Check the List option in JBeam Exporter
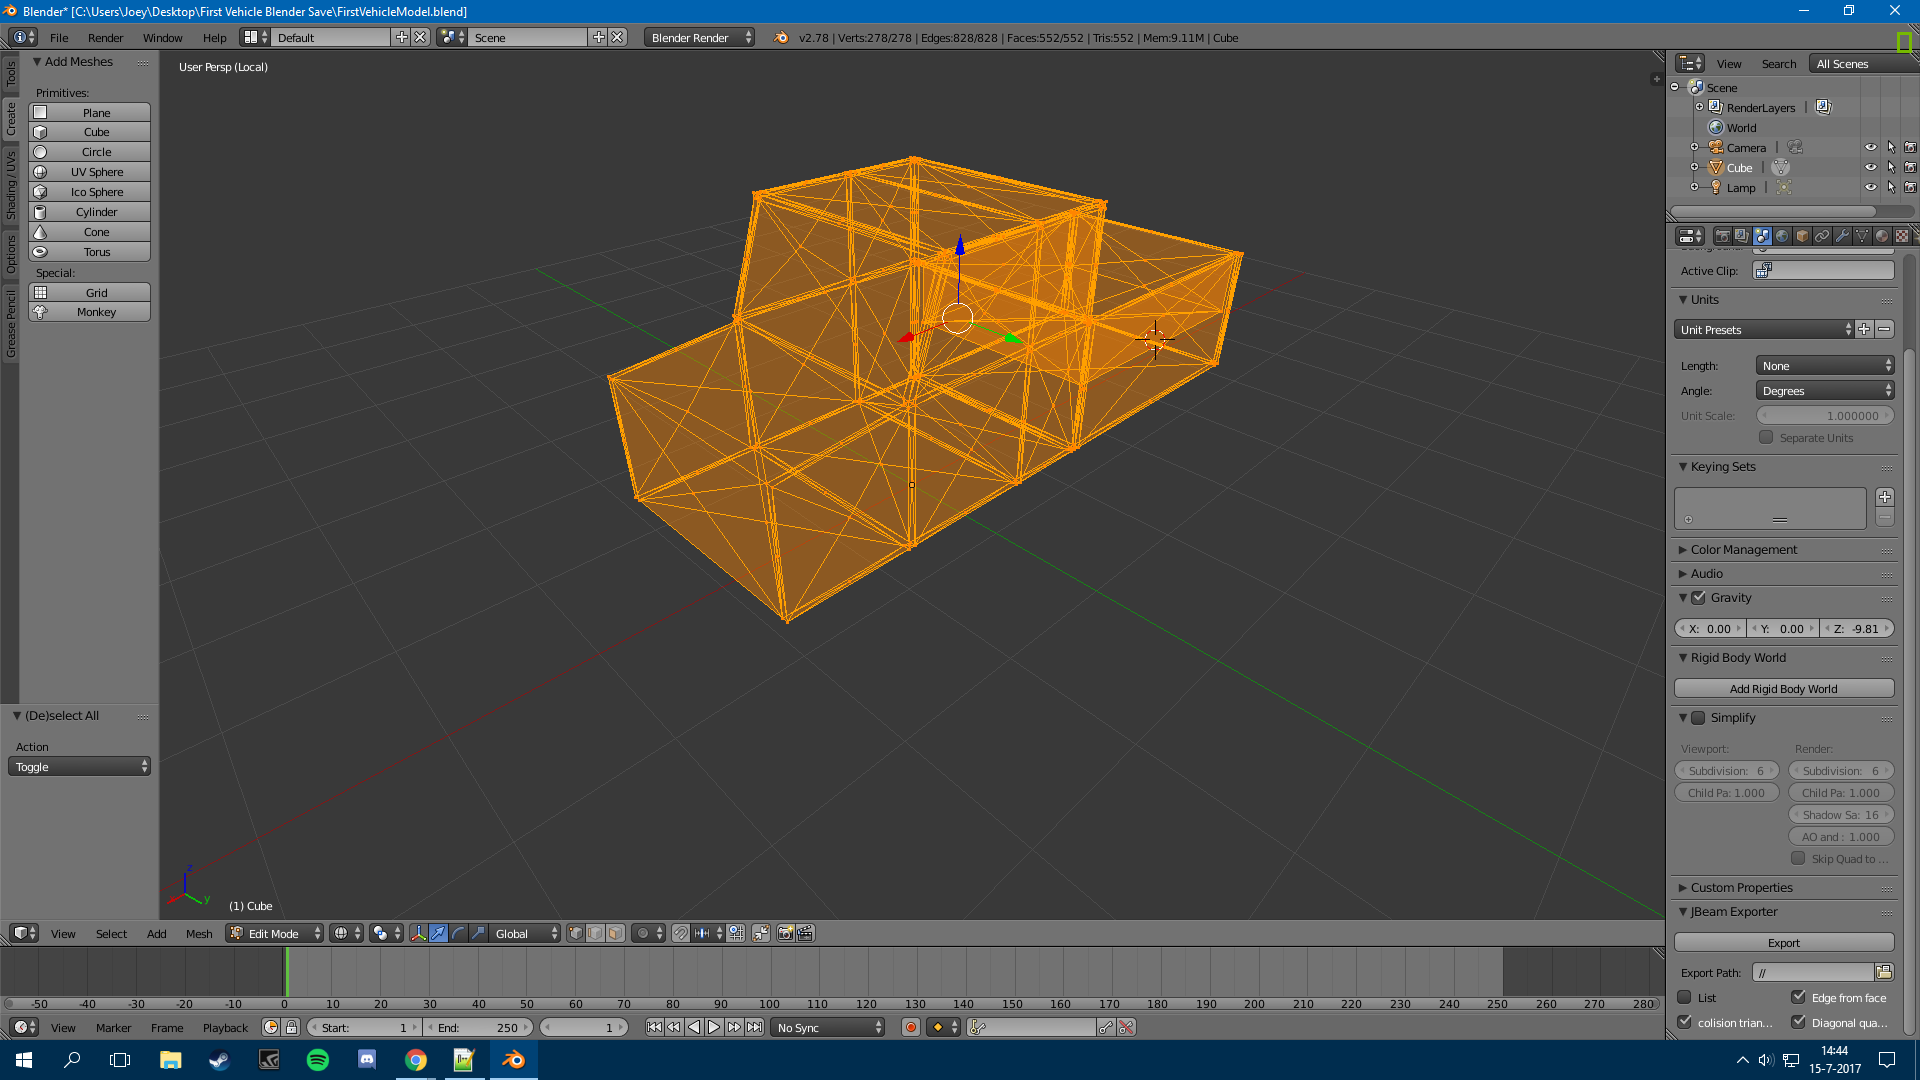Screen dimensions: 1920x1080 pyautogui.click(x=1685, y=997)
